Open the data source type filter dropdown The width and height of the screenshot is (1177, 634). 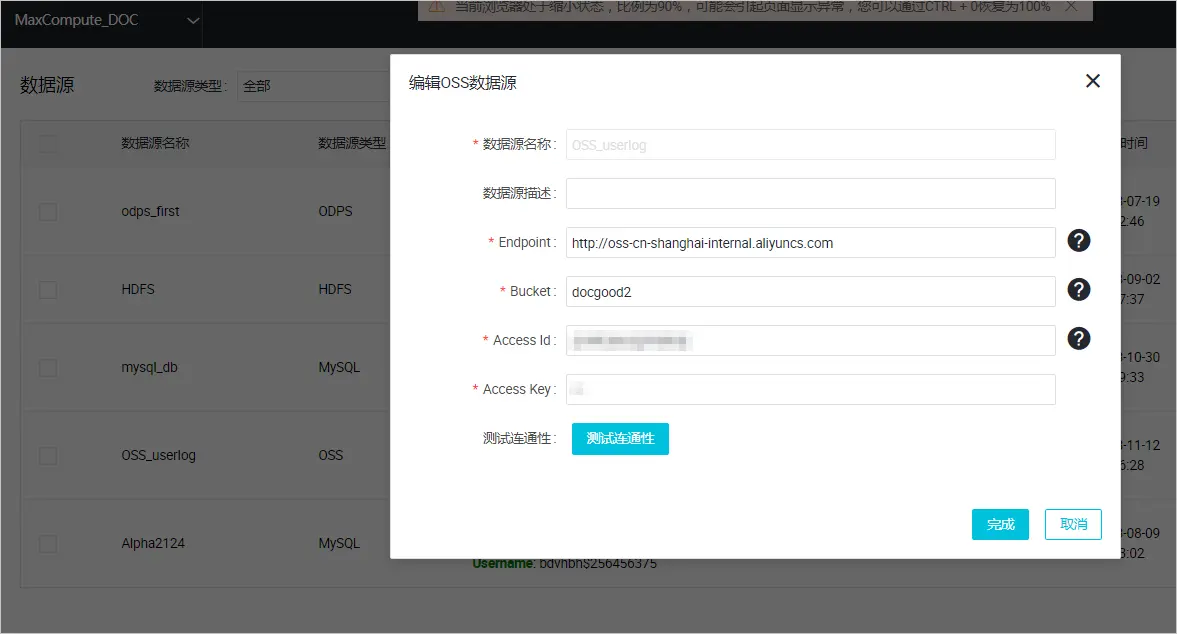pos(315,86)
